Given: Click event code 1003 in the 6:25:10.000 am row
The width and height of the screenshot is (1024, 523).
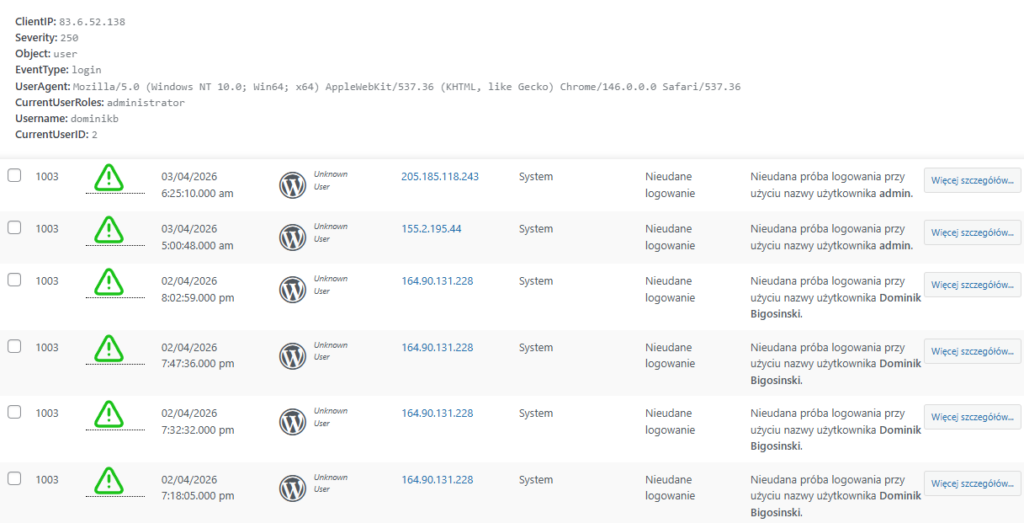Looking at the screenshot, I should (x=47, y=176).
